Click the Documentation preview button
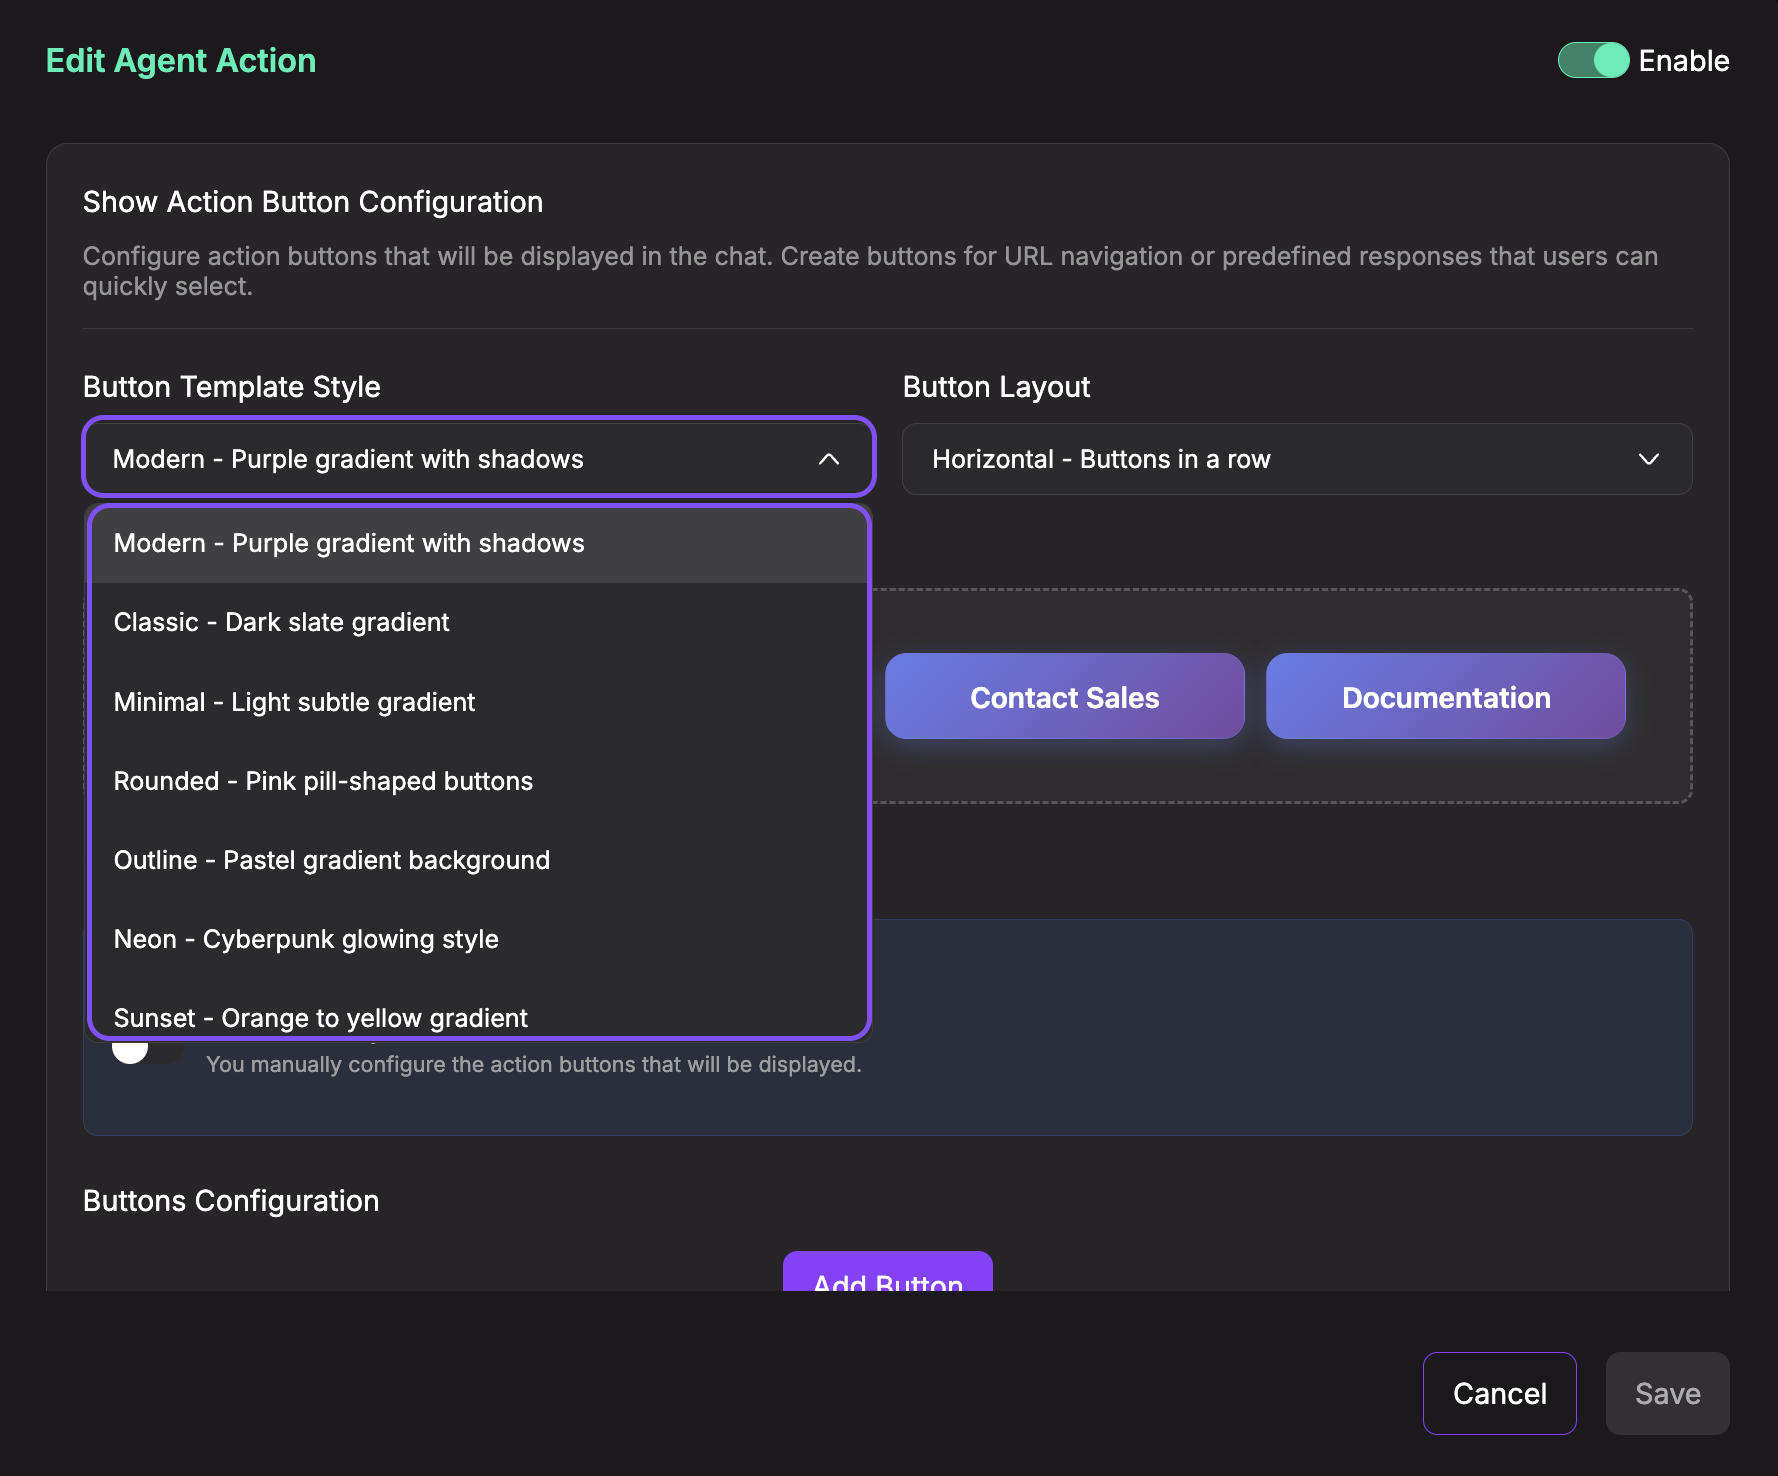The height and width of the screenshot is (1476, 1778). tap(1445, 697)
